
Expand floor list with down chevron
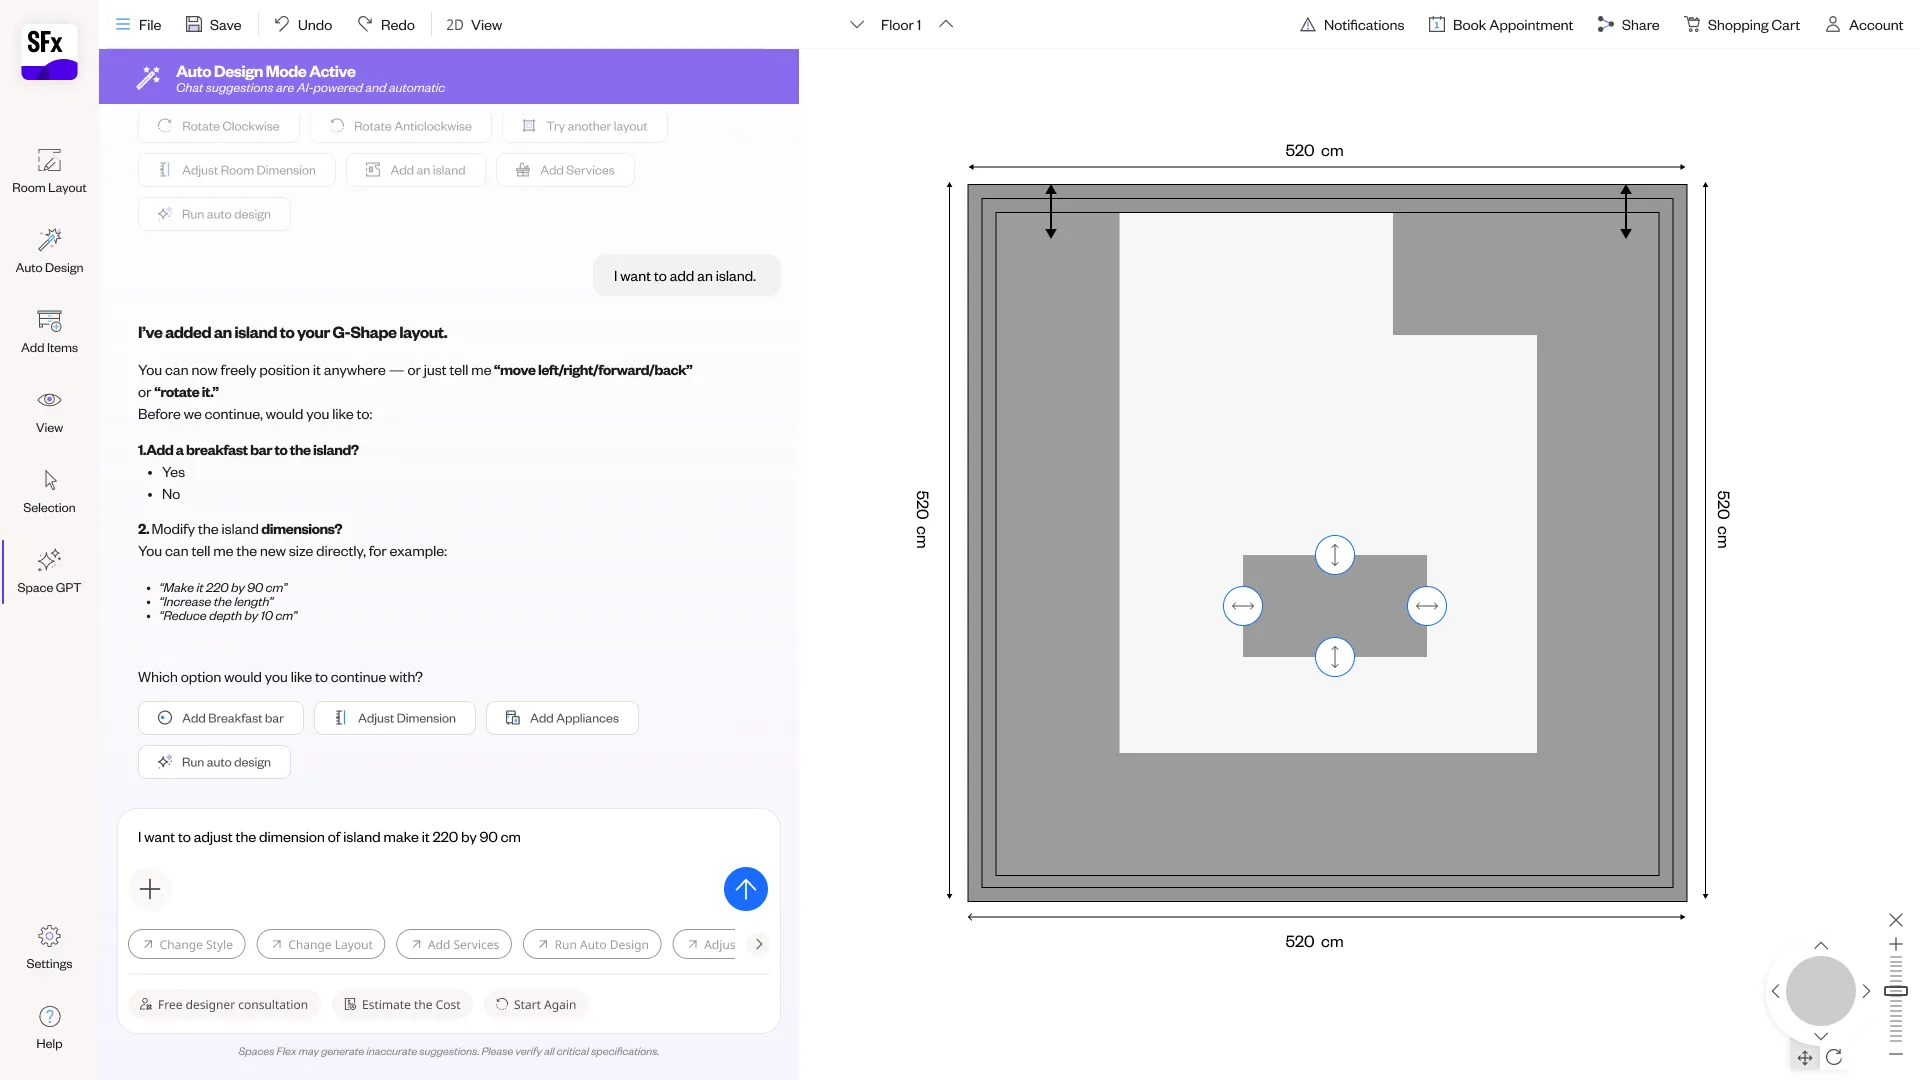coord(857,25)
